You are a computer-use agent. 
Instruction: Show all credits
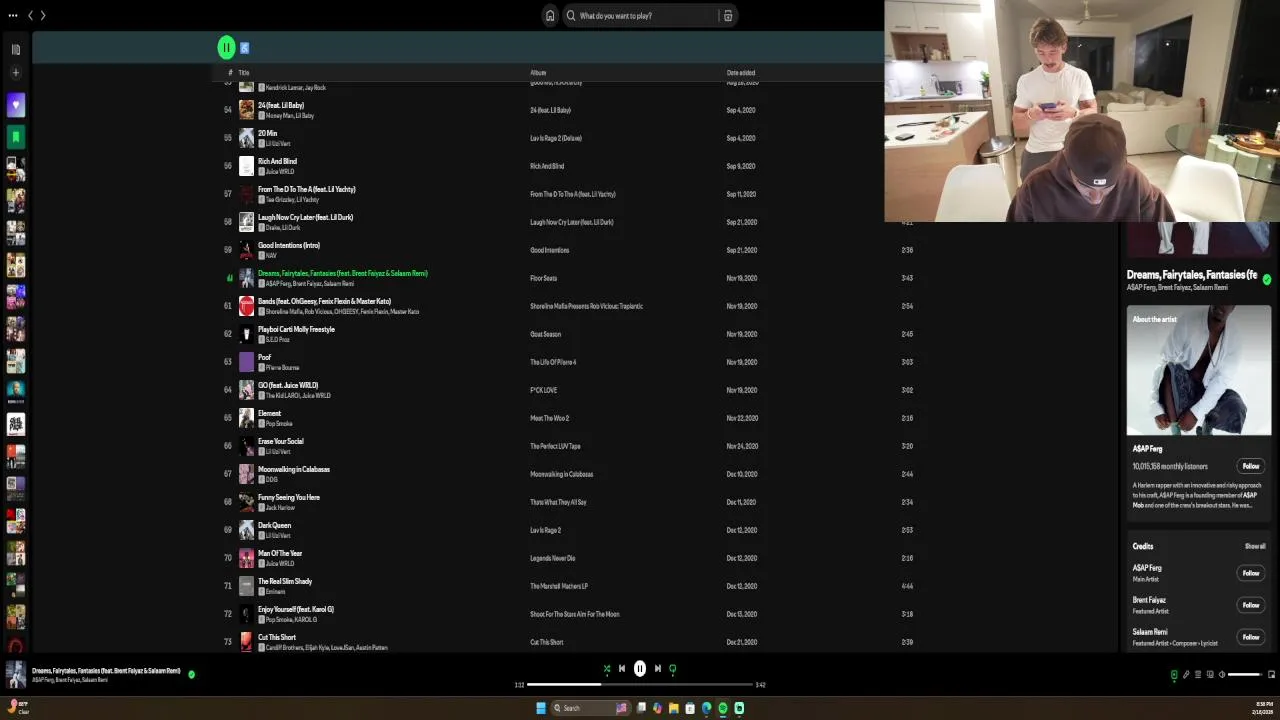tap(1255, 546)
